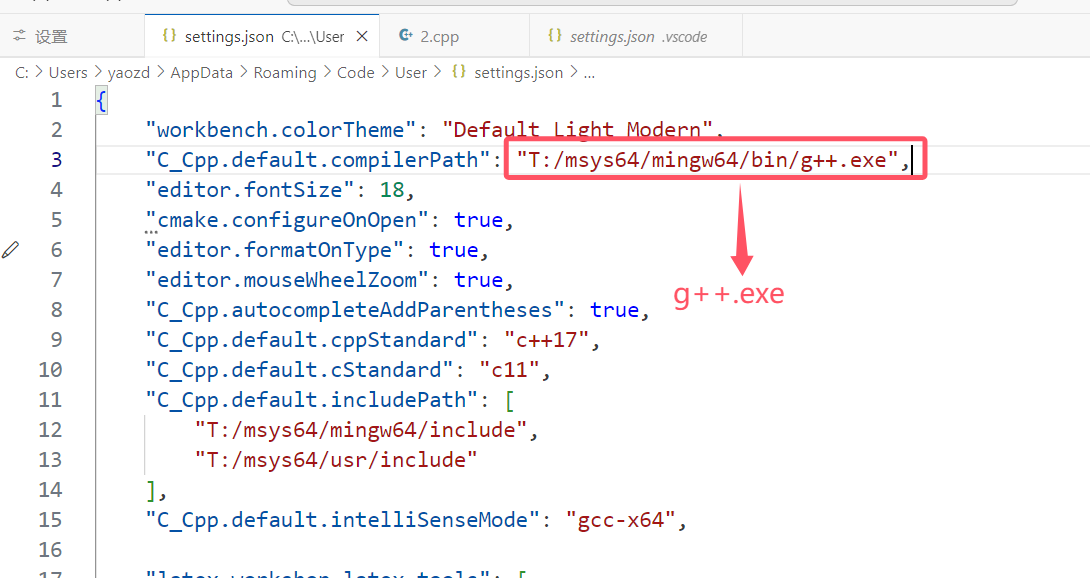
Task: Click true value of editor.mouseWheelZoom
Action: point(478,280)
